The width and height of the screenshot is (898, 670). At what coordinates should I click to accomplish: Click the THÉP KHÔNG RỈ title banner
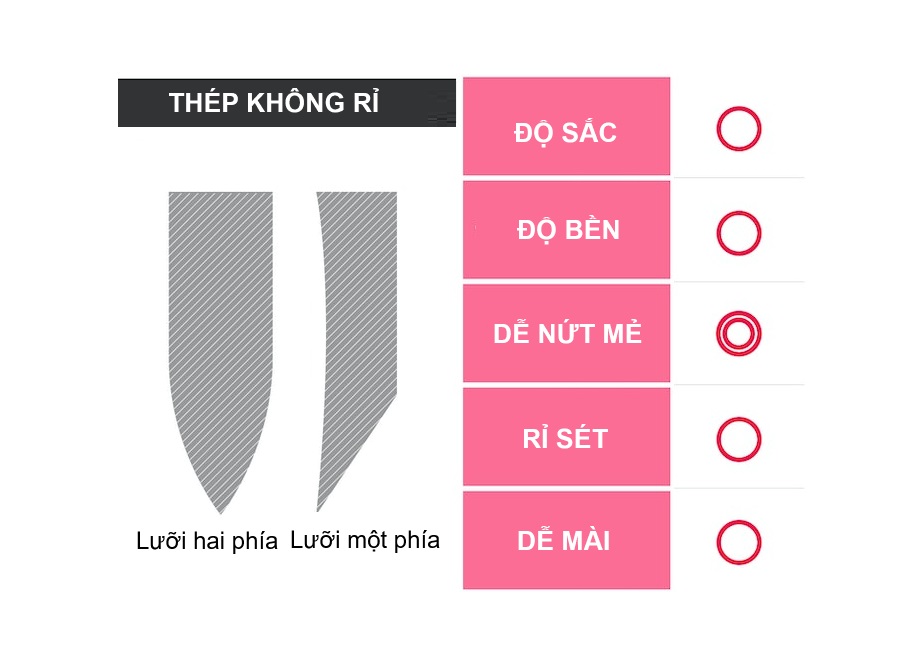273,103
